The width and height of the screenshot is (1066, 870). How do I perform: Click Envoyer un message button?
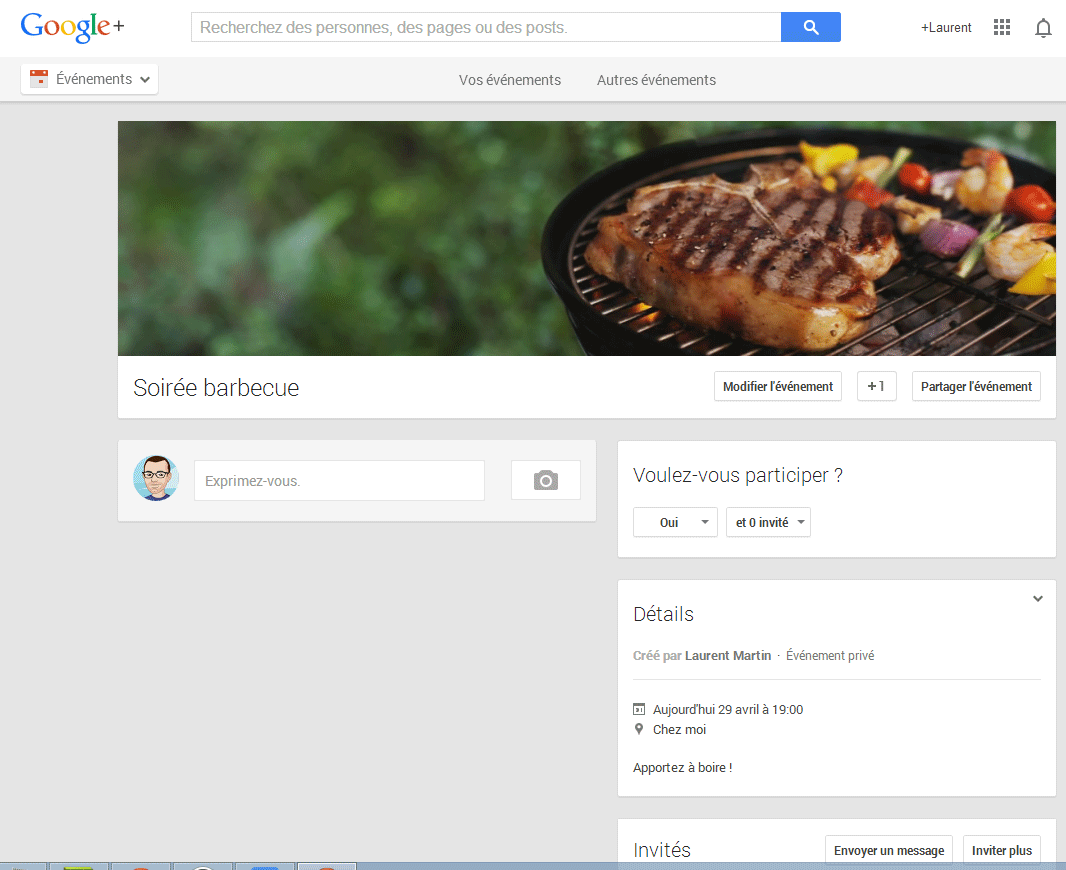889,850
